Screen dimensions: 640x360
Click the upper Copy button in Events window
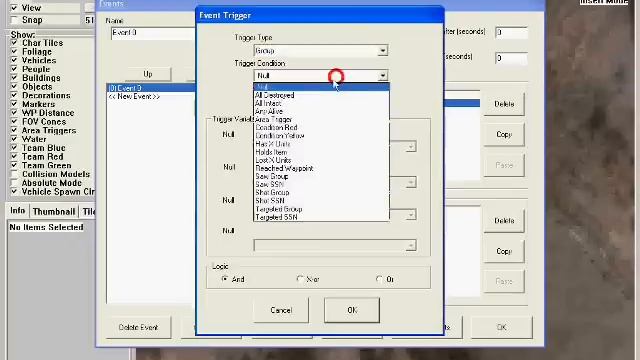504,135
